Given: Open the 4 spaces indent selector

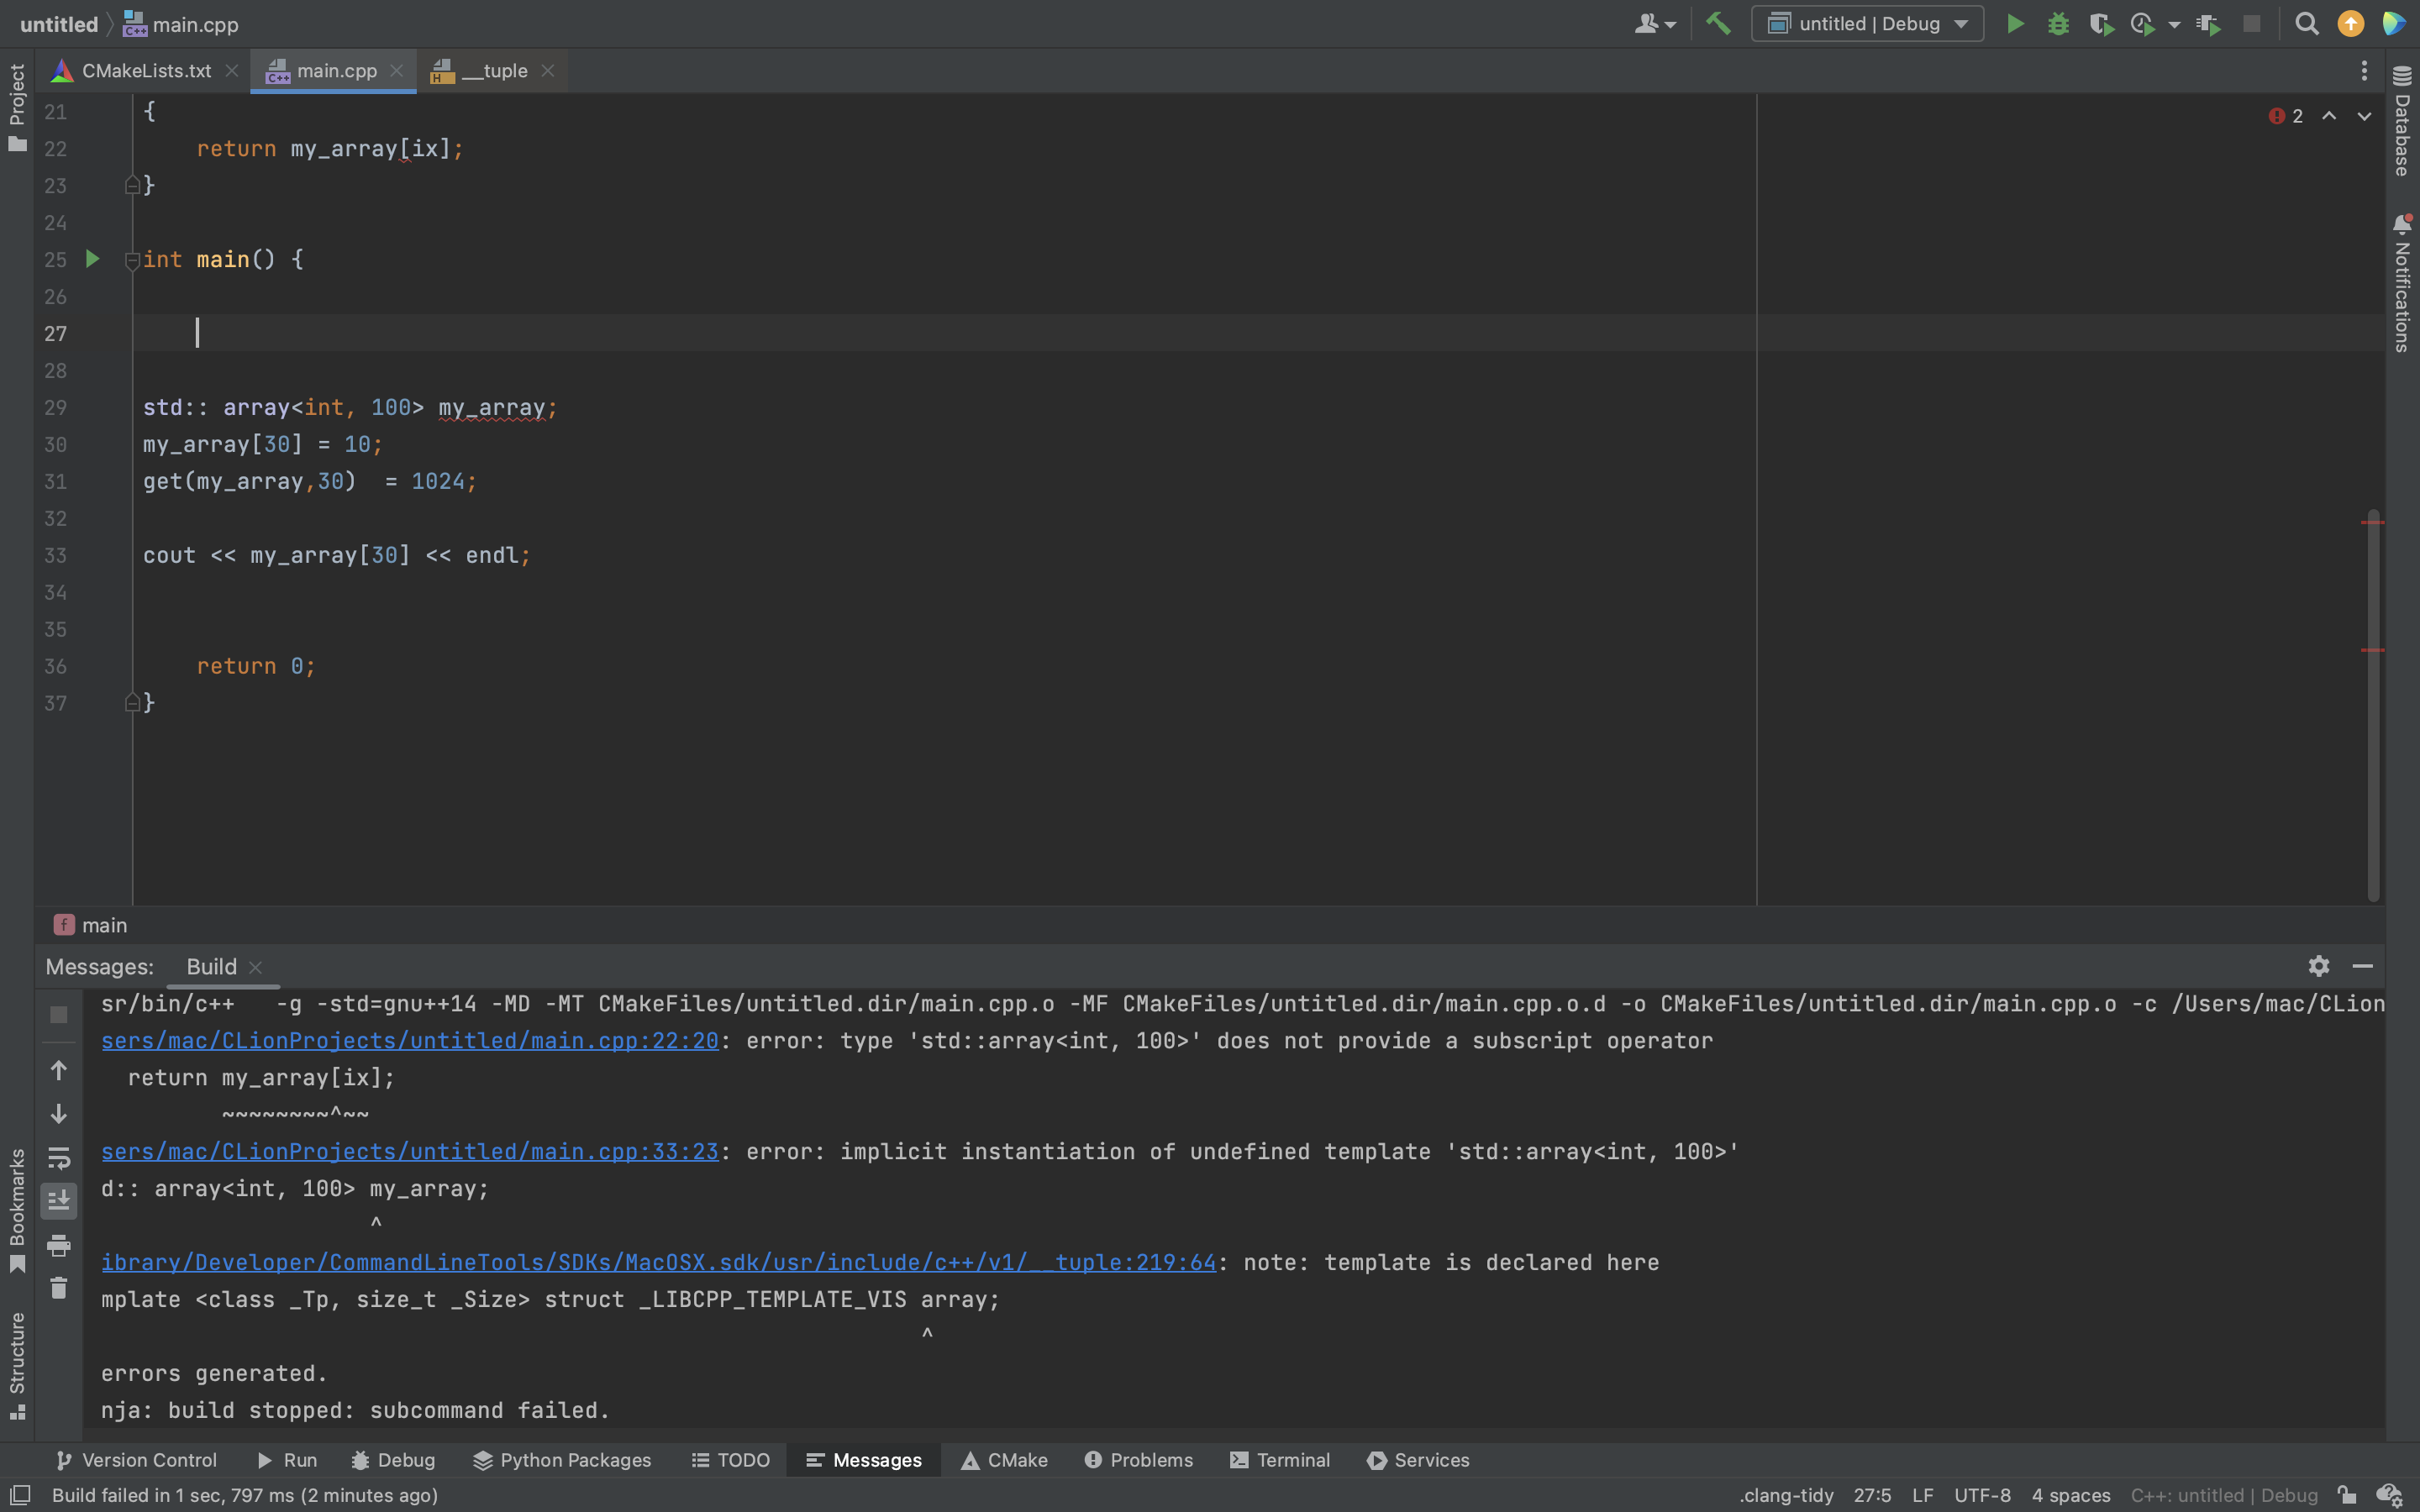Looking at the screenshot, I should click(2070, 1495).
